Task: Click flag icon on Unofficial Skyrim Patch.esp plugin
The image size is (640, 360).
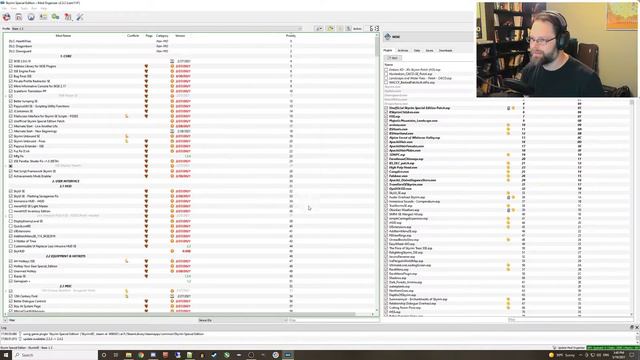Action: tap(513, 108)
